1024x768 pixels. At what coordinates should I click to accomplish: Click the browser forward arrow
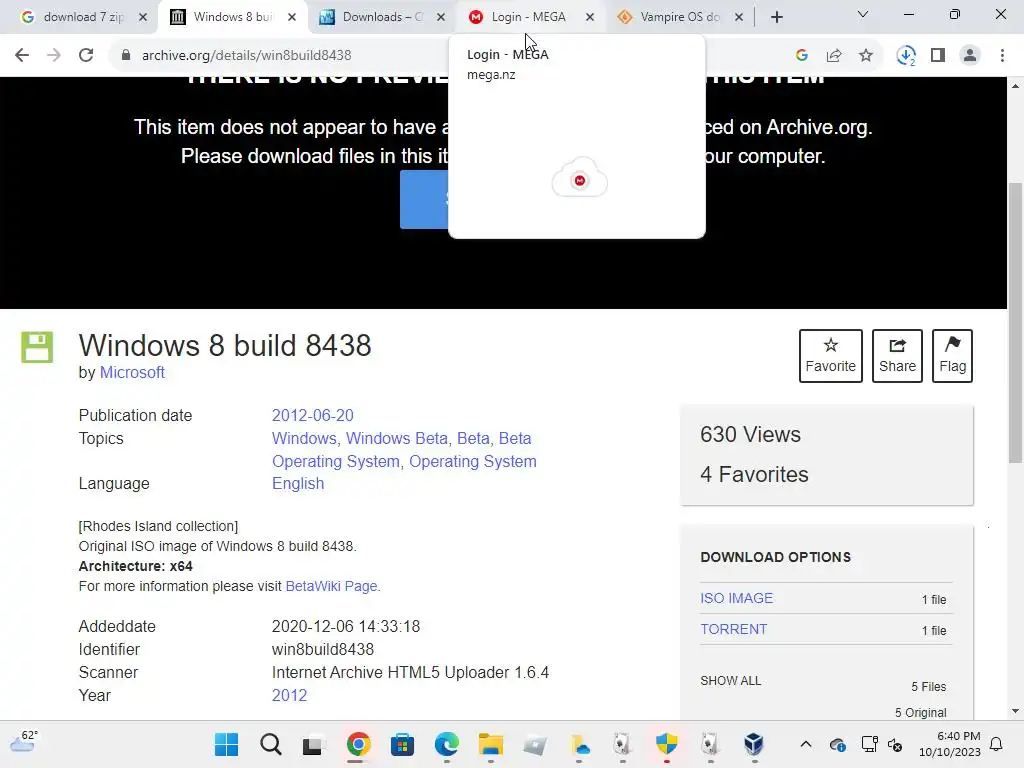(x=54, y=55)
